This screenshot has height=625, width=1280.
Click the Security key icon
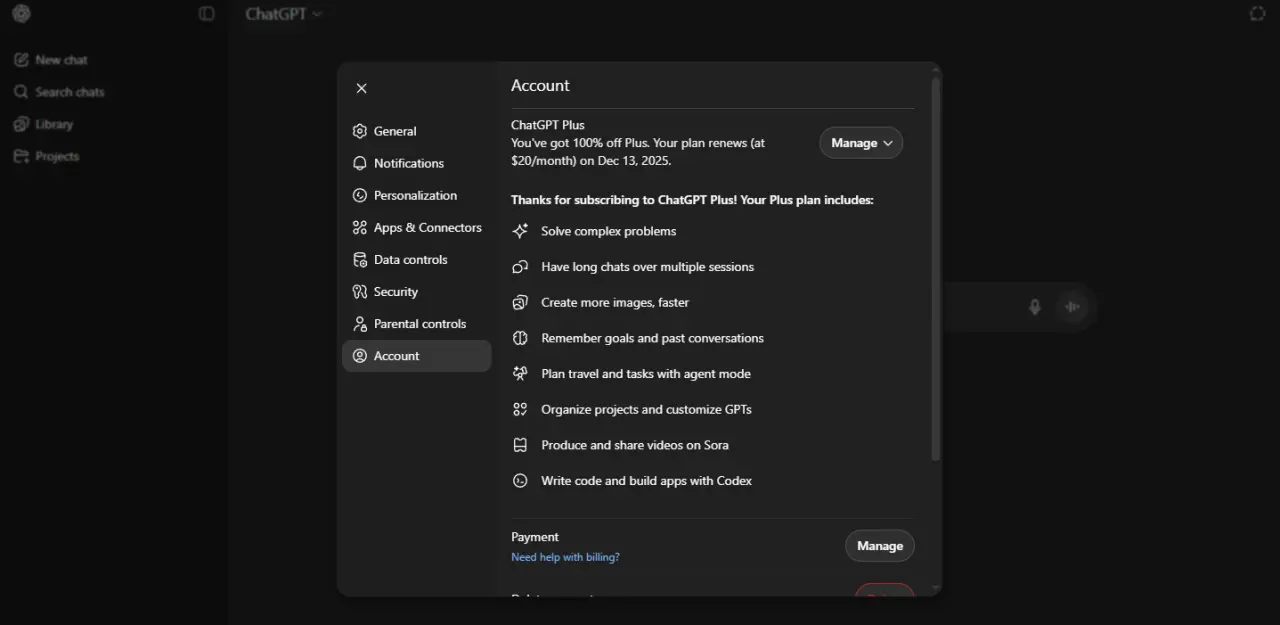[x=360, y=292]
